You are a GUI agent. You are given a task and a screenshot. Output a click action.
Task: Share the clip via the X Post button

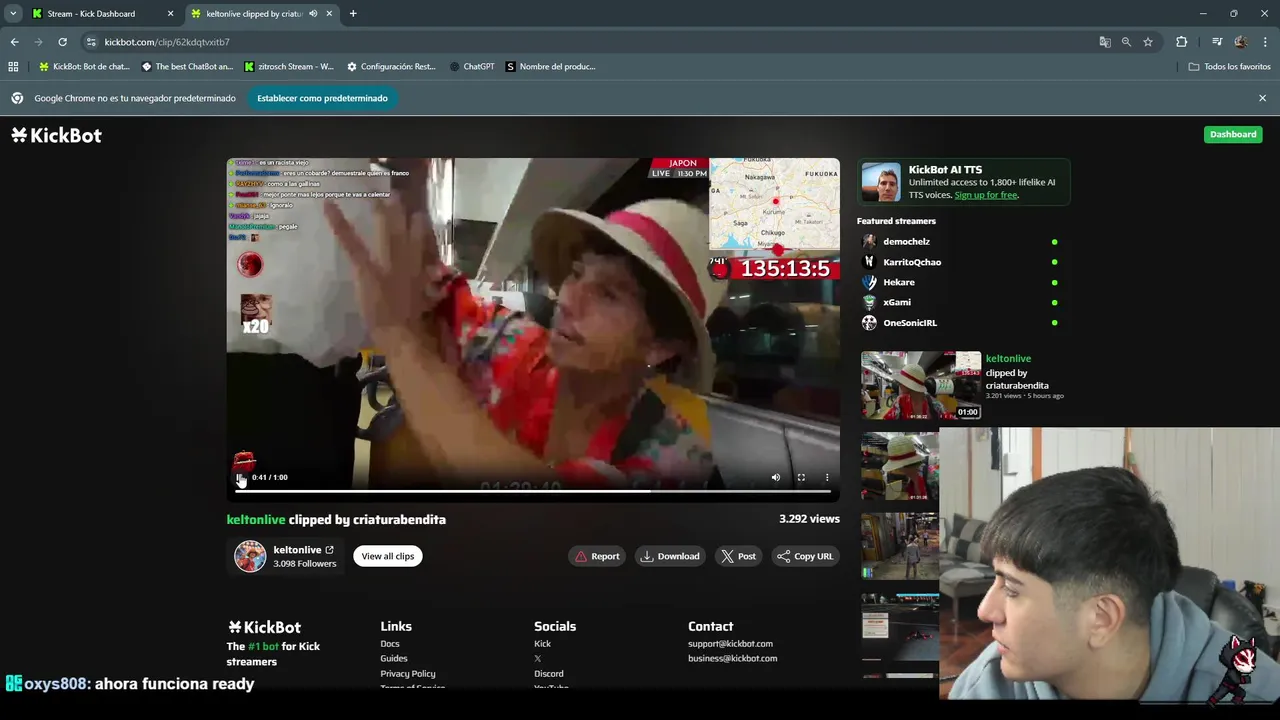(739, 556)
